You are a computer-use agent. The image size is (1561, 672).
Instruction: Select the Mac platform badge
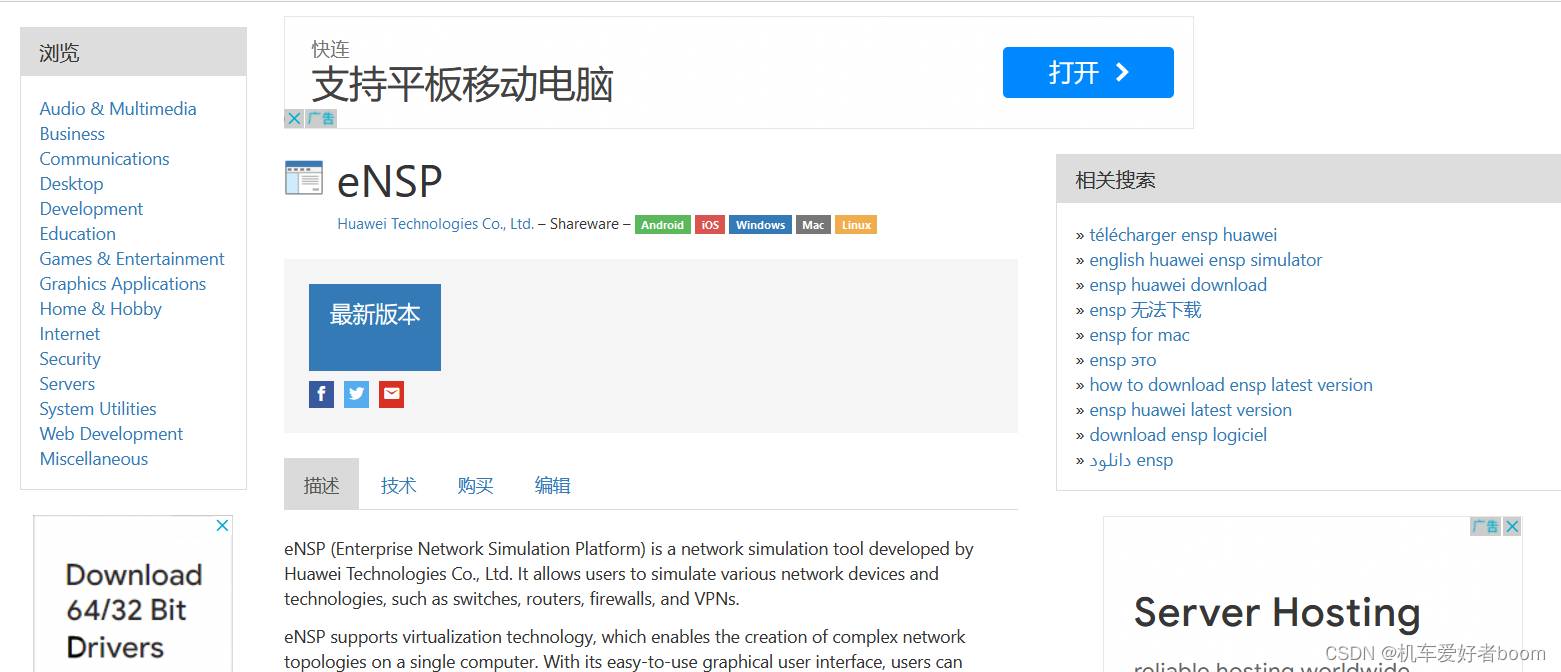[813, 225]
